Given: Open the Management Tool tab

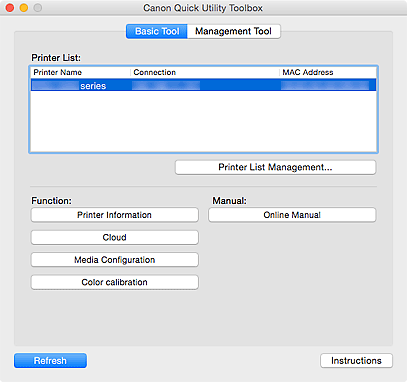Looking at the screenshot, I should coord(234,31).
